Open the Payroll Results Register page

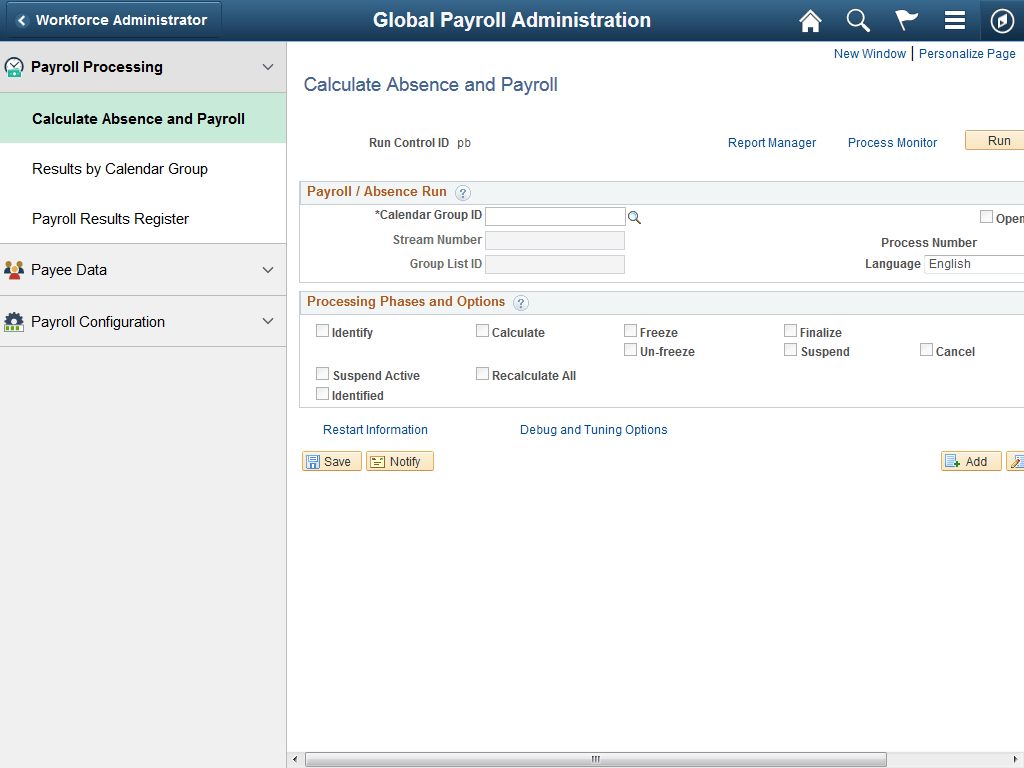click(110, 219)
